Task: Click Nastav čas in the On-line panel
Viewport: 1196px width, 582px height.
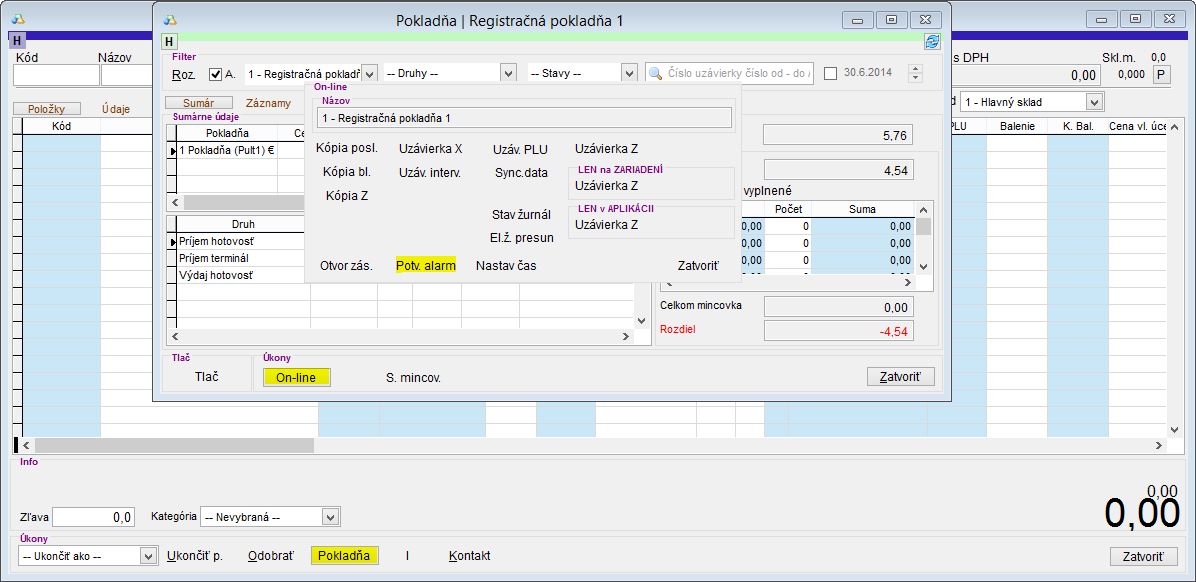Action: coord(506,266)
